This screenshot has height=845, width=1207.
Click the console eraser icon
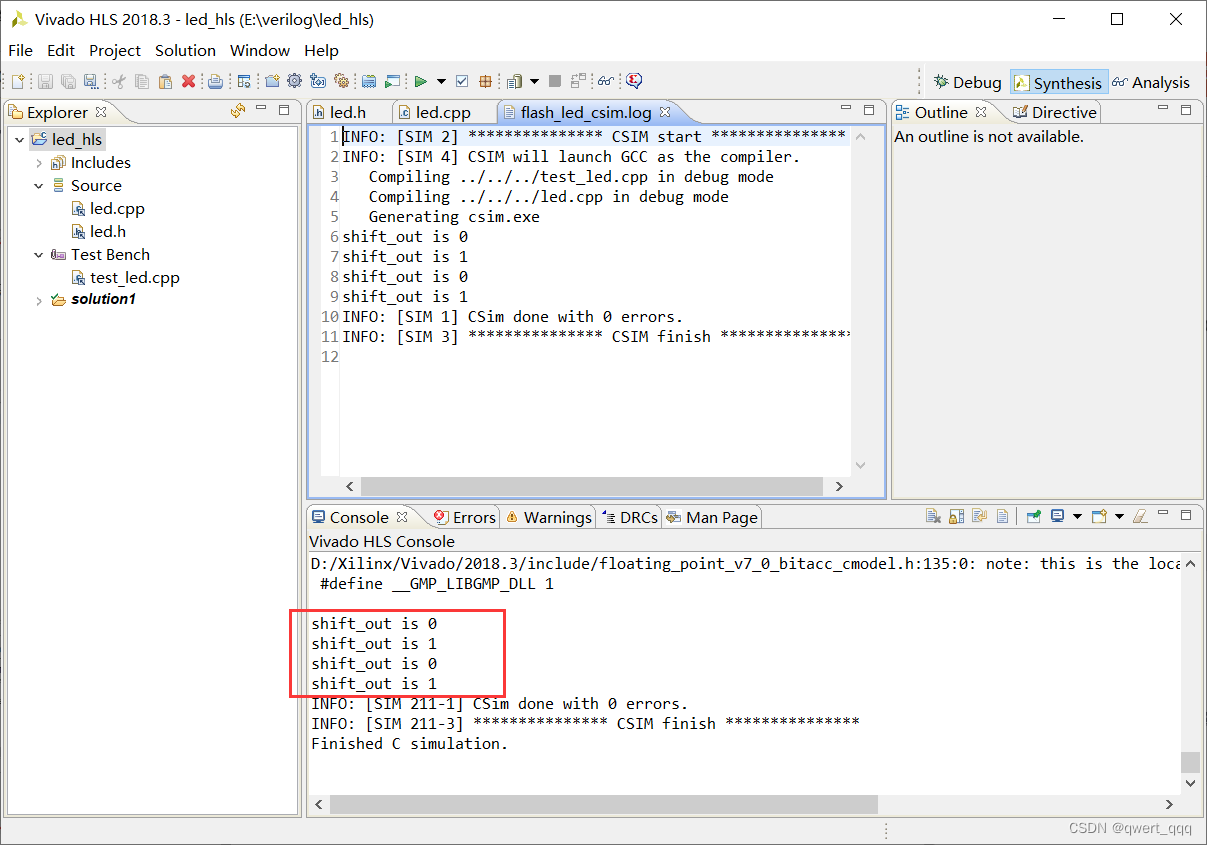[x=1140, y=516]
